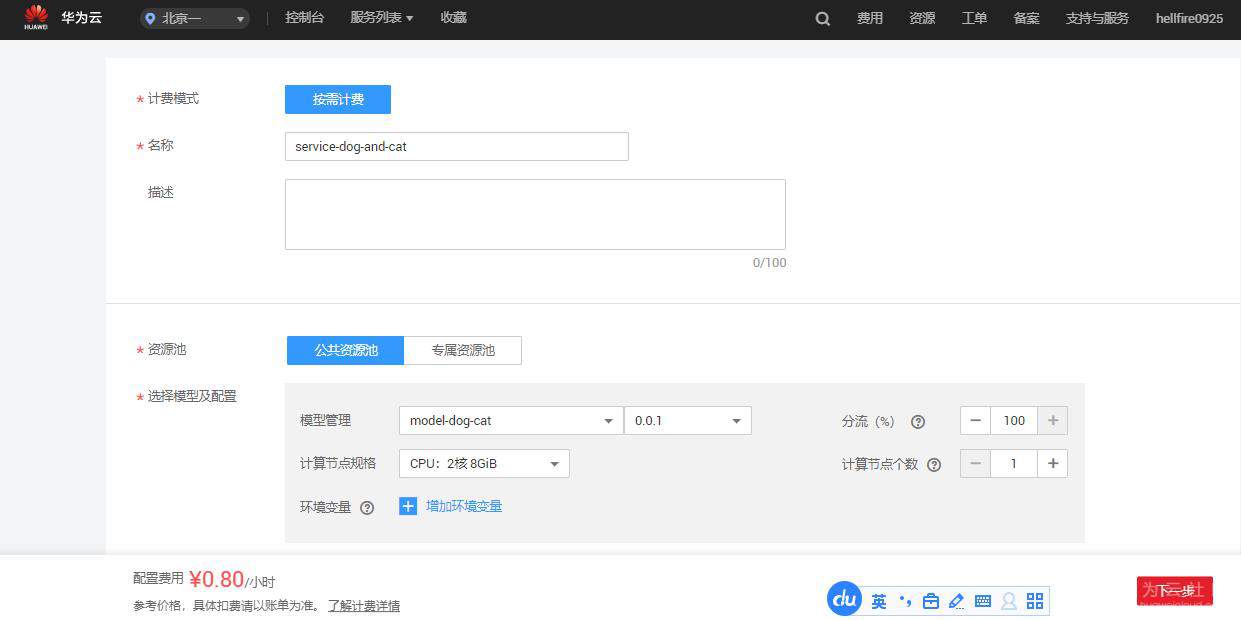The height and width of the screenshot is (620, 1241).
Task: Open the IME soft keyboard icon
Action: pyautogui.click(x=983, y=601)
